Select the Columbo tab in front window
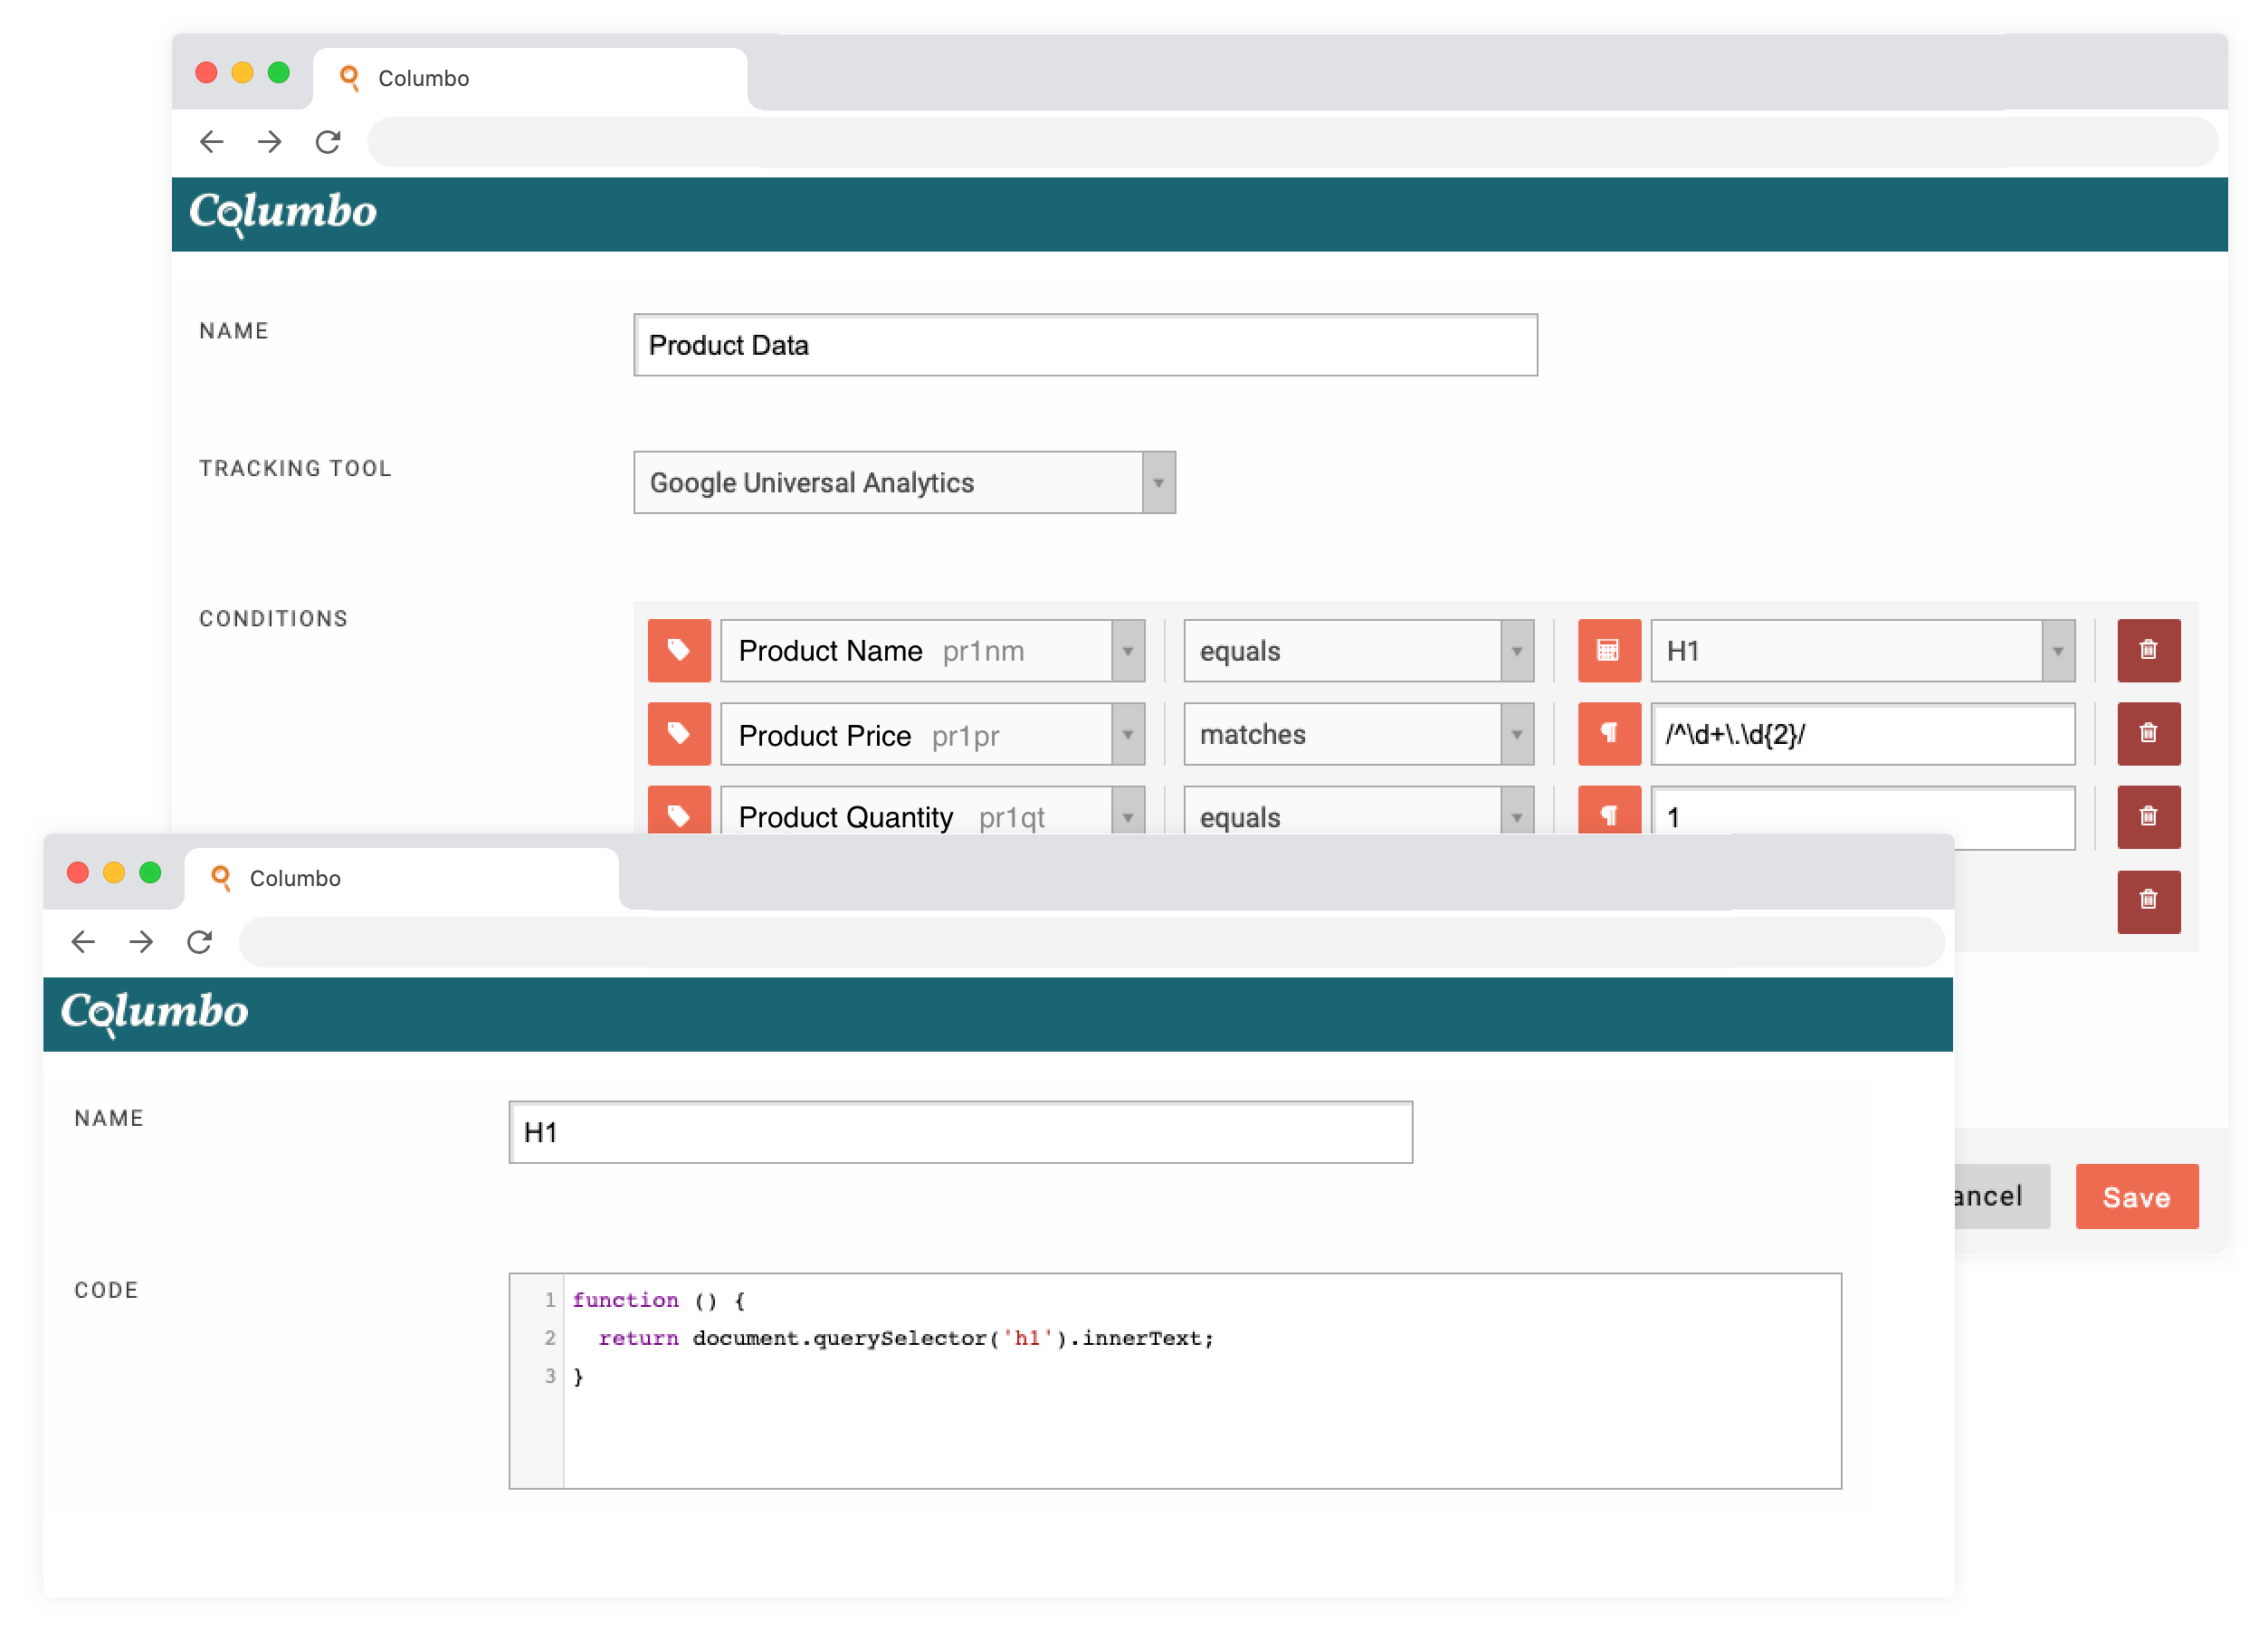The width and height of the screenshot is (2268, 1649). tap(402, 878)
